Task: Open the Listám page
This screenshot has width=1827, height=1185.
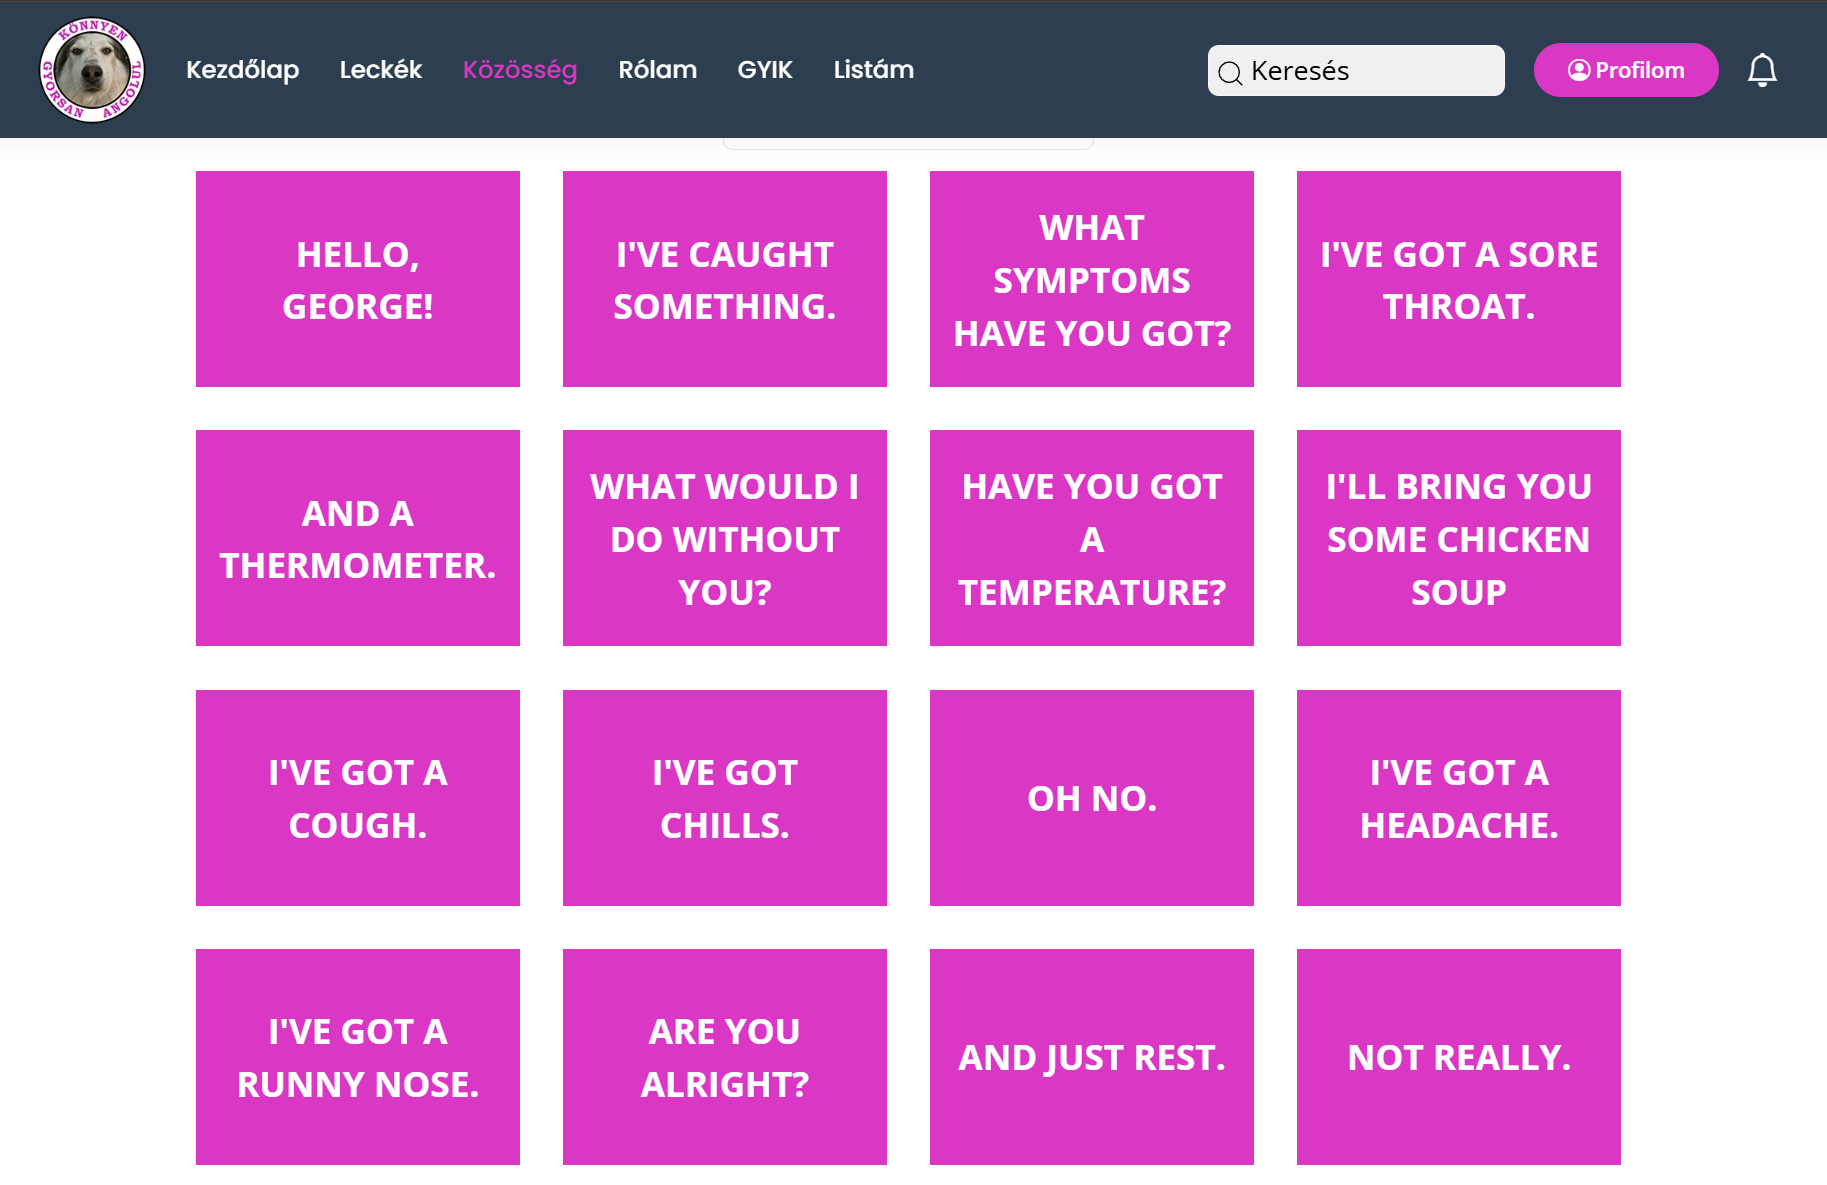Action: pos(873,70)
